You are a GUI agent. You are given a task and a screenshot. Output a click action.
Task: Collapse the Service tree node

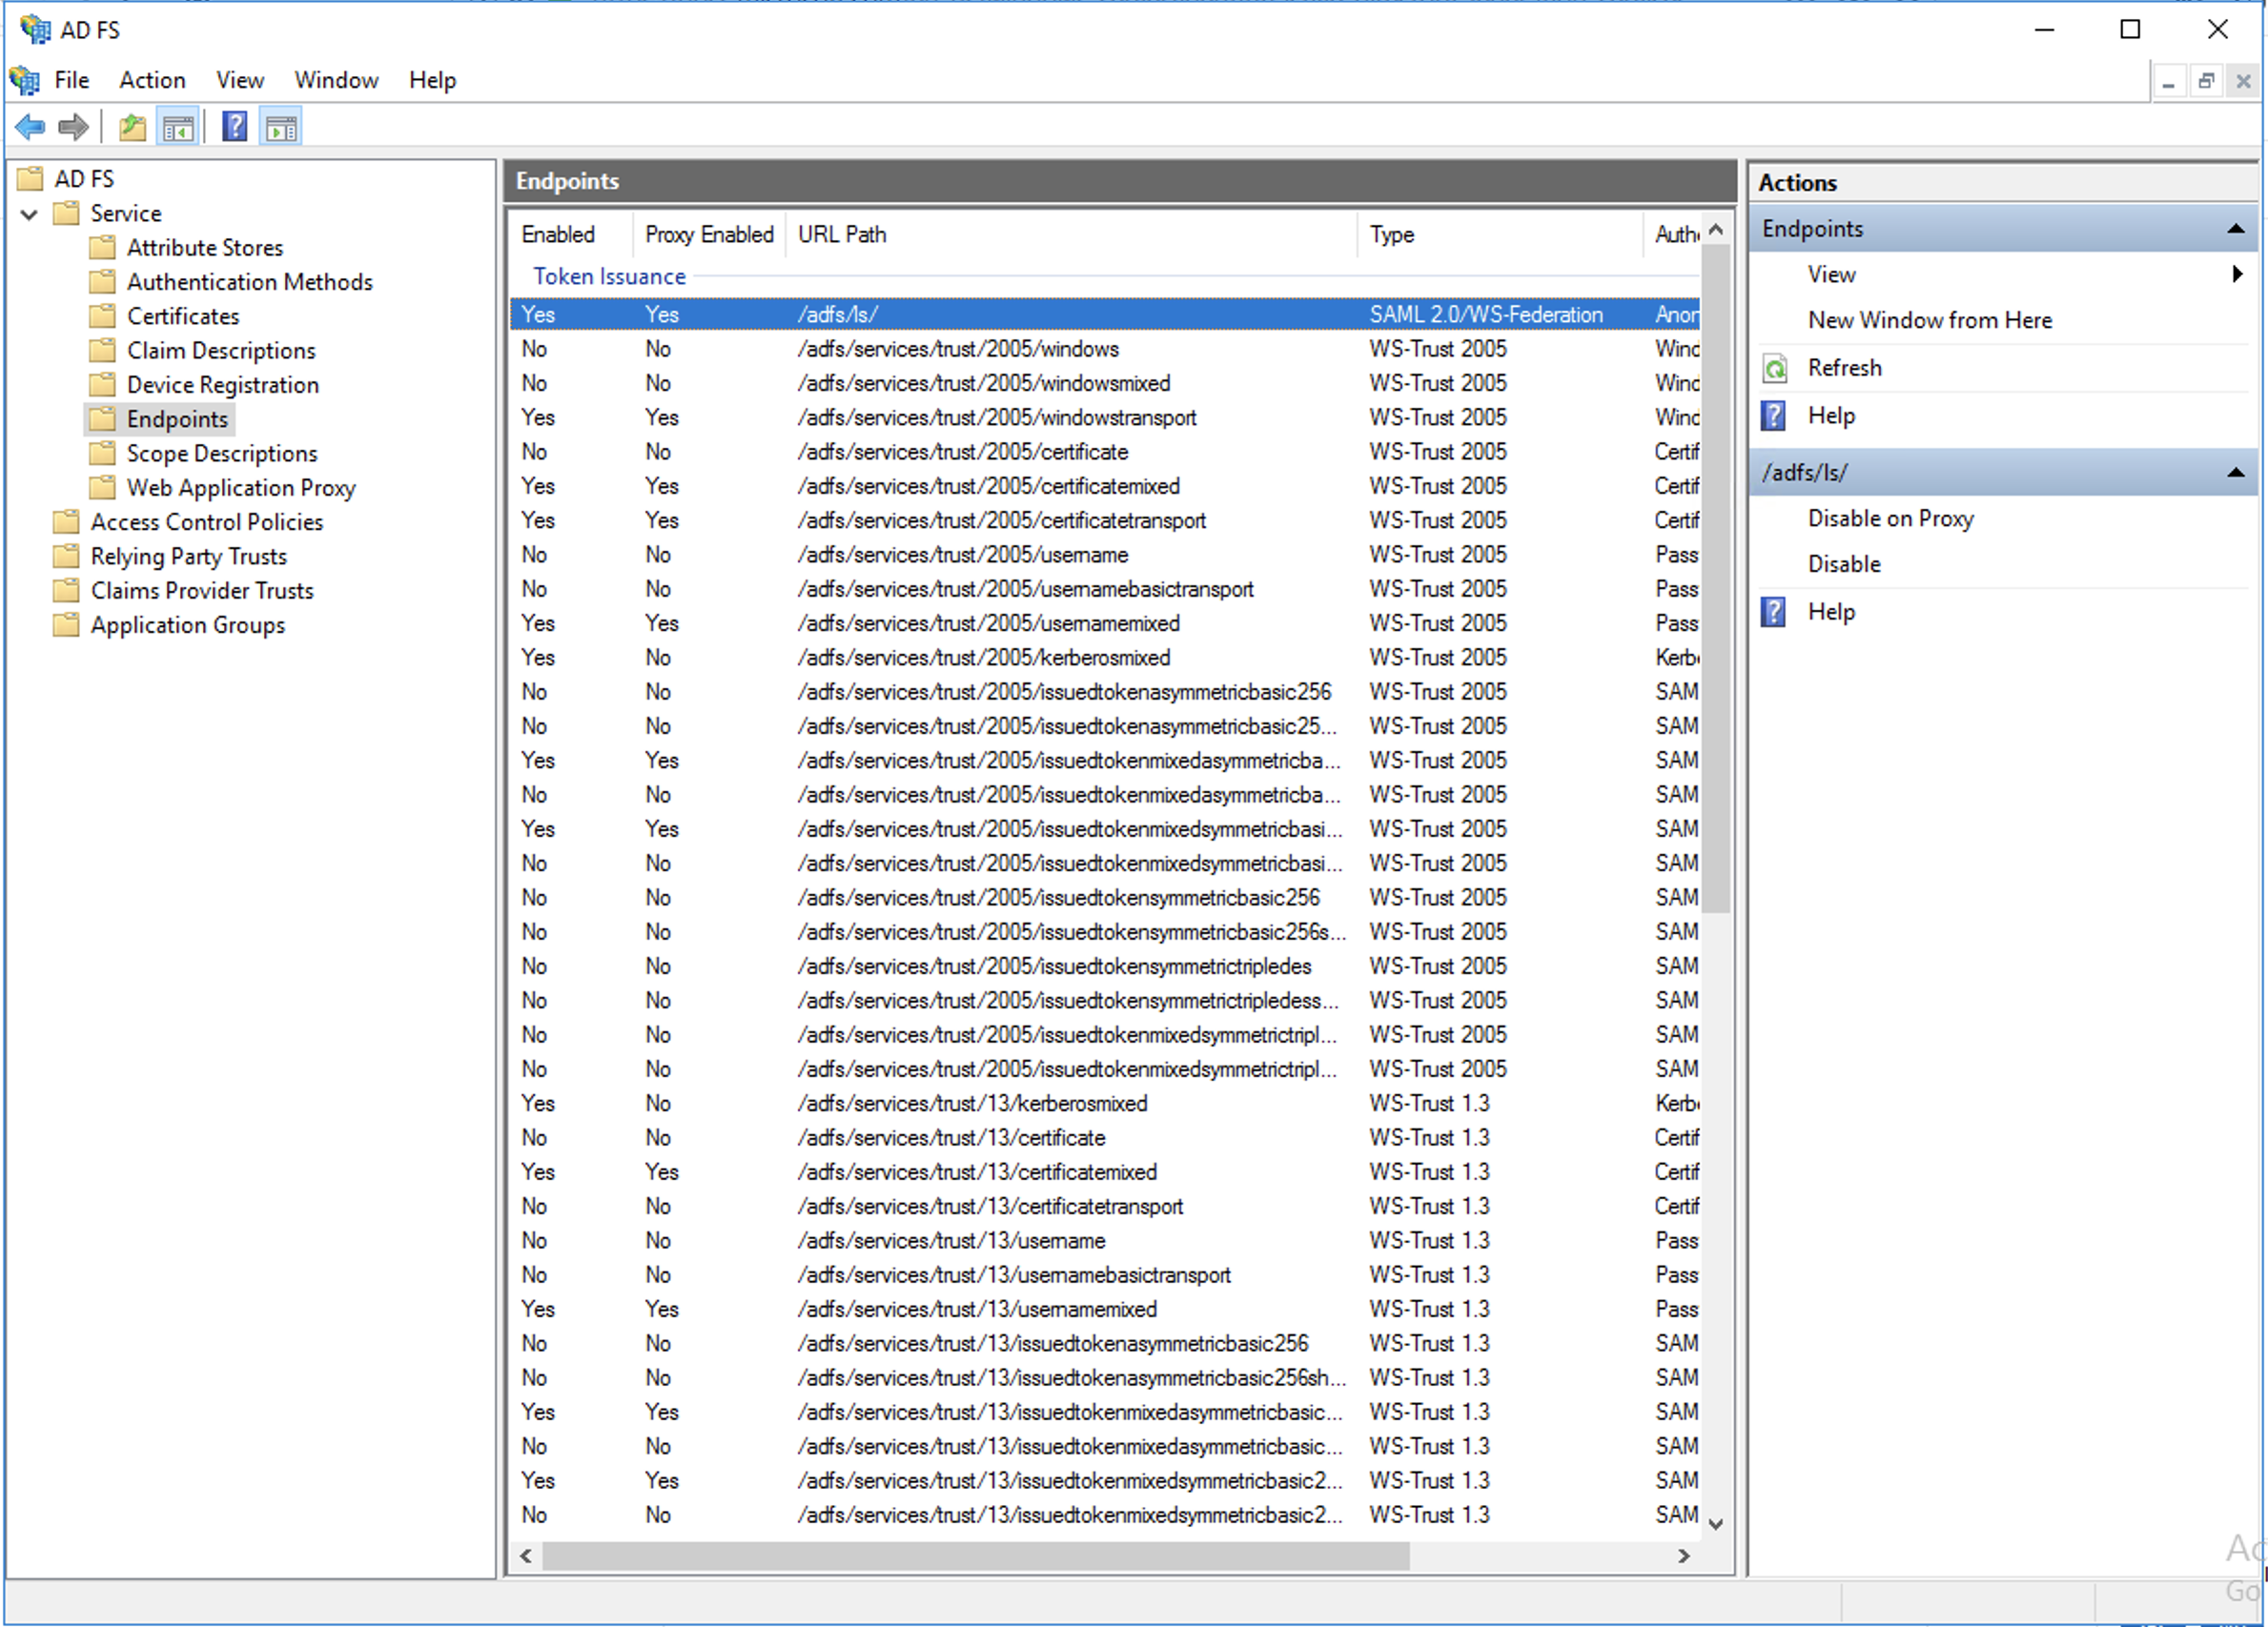(x=29, y=214)
